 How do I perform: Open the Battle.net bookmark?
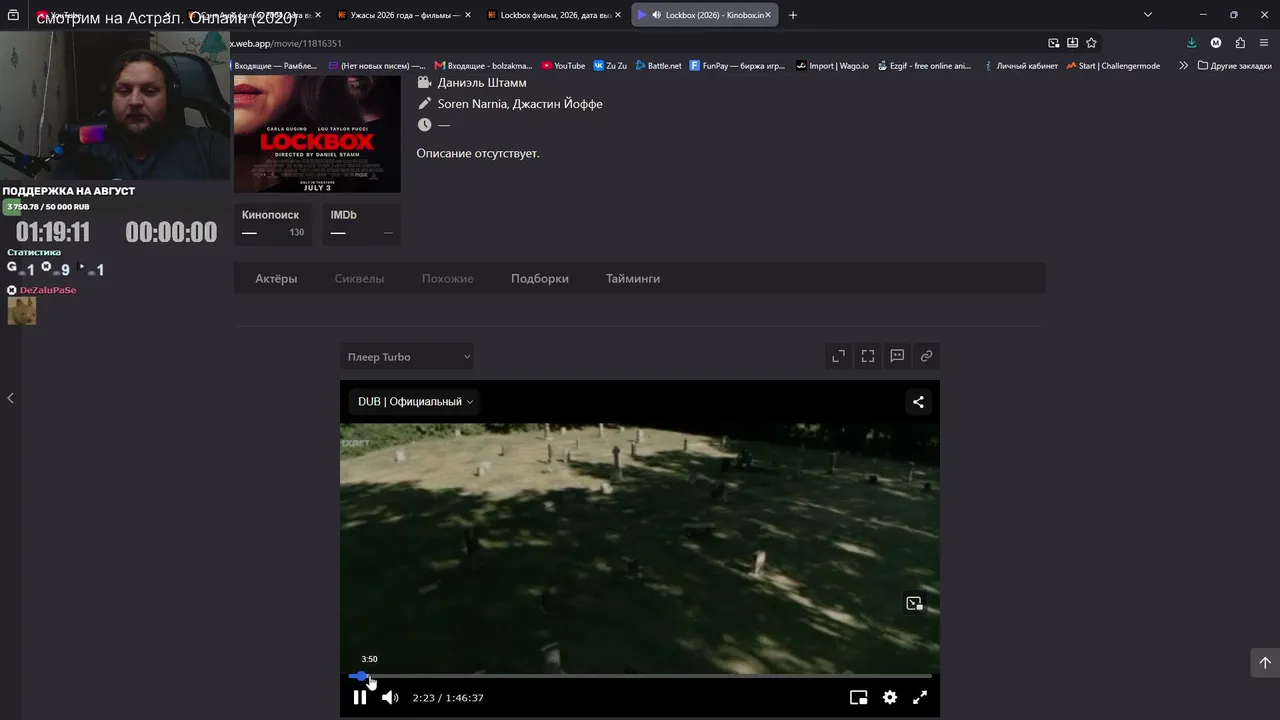658,66
